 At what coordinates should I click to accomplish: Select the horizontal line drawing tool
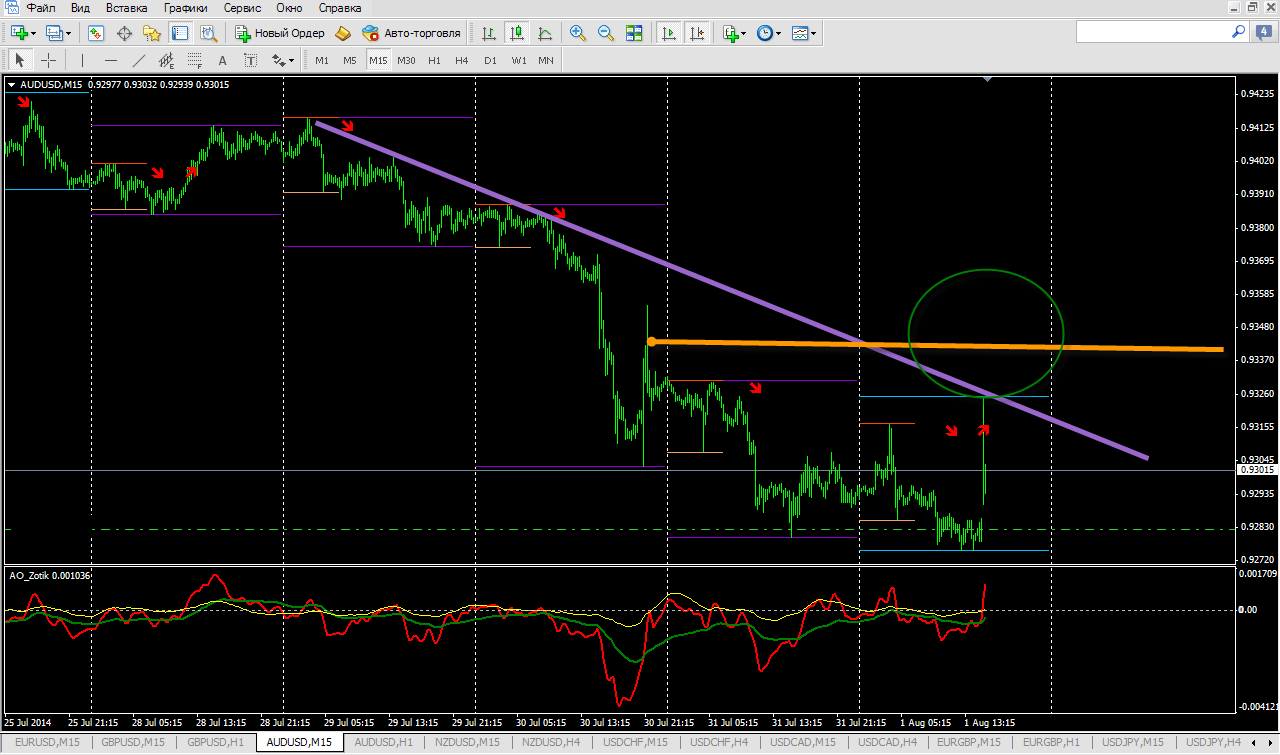pyautogui.click(x=110, y=60)
